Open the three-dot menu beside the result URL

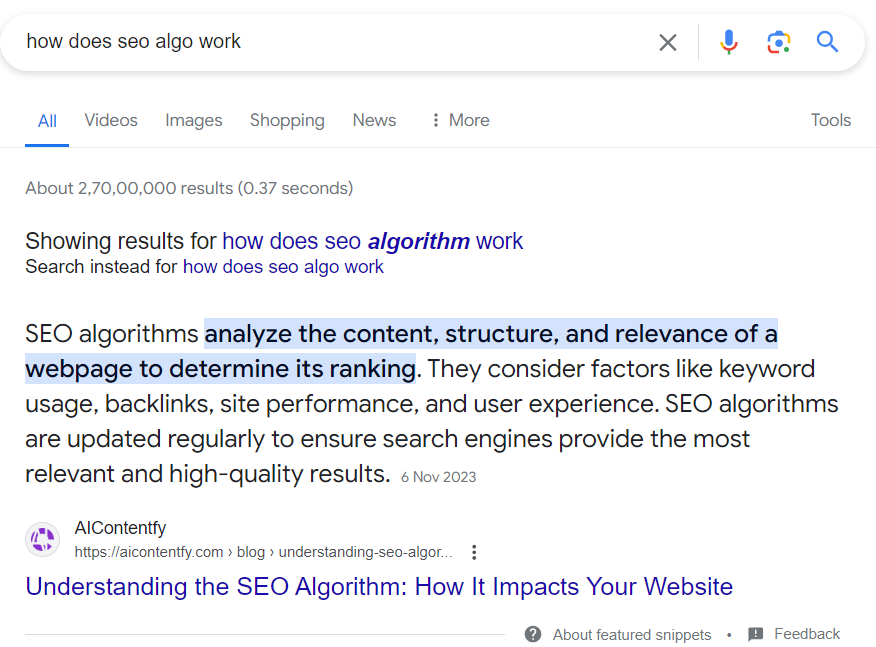[x=473, y=551]
